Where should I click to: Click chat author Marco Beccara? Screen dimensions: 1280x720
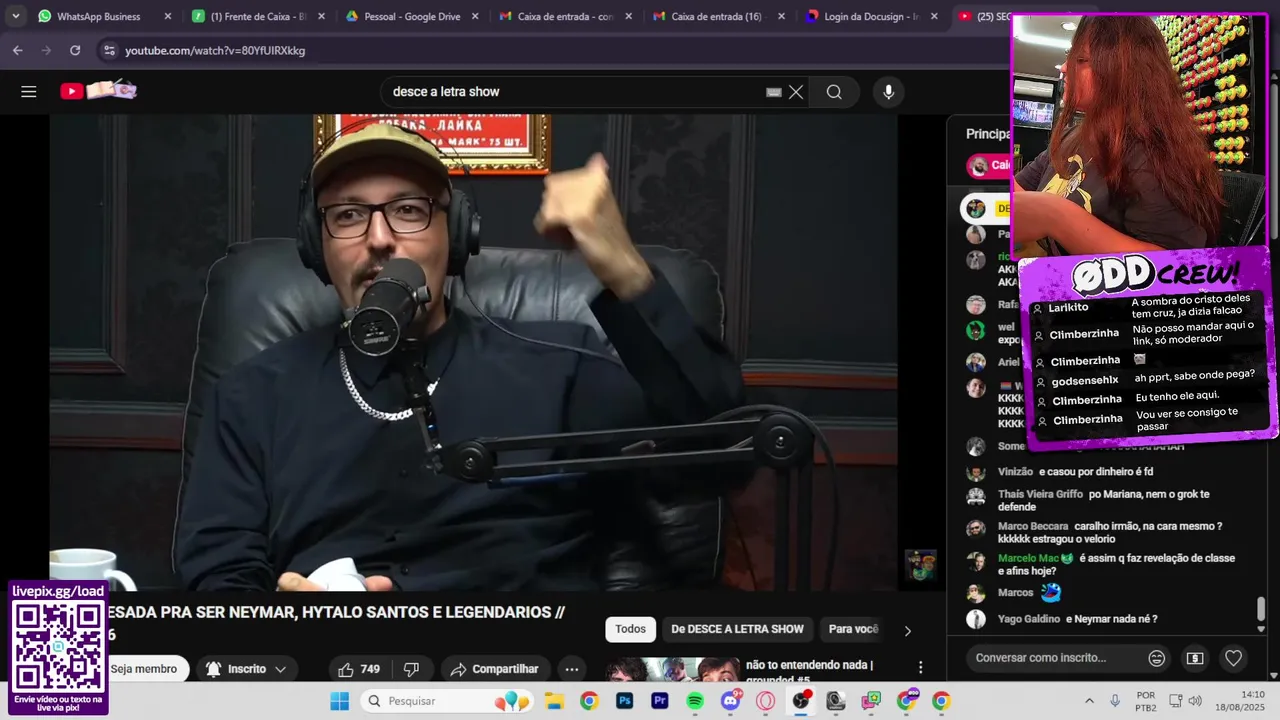pyautogui.click(x=1033, y=526)
